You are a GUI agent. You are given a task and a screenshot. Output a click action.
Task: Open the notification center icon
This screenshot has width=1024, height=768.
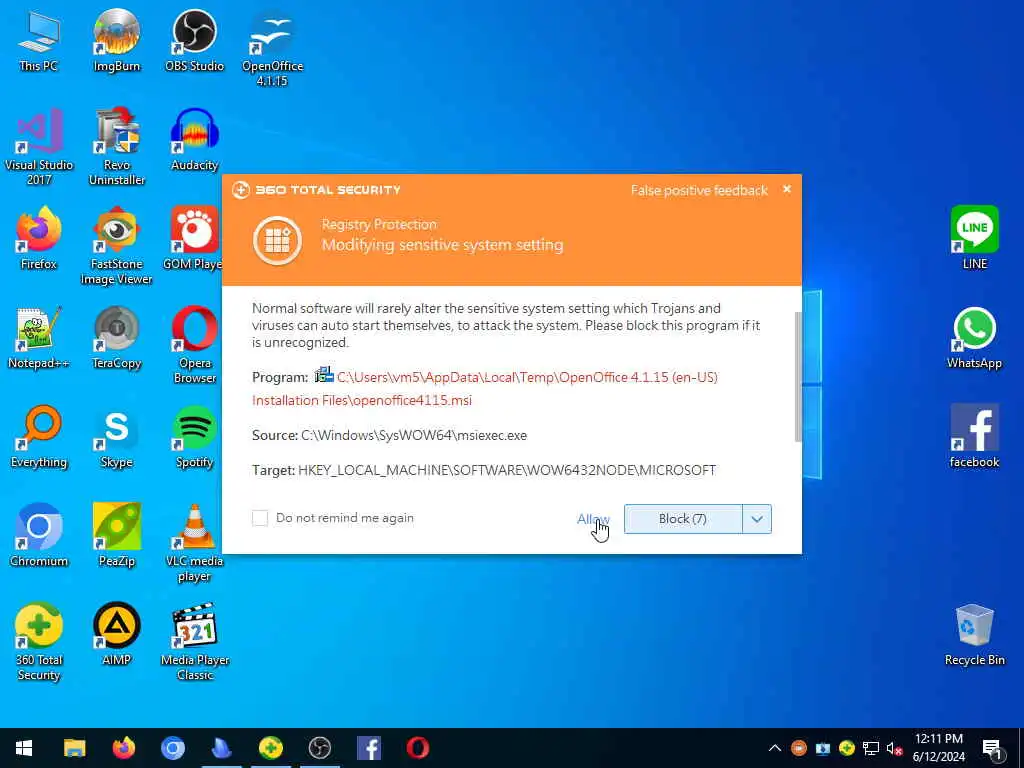tap(992, 748)
